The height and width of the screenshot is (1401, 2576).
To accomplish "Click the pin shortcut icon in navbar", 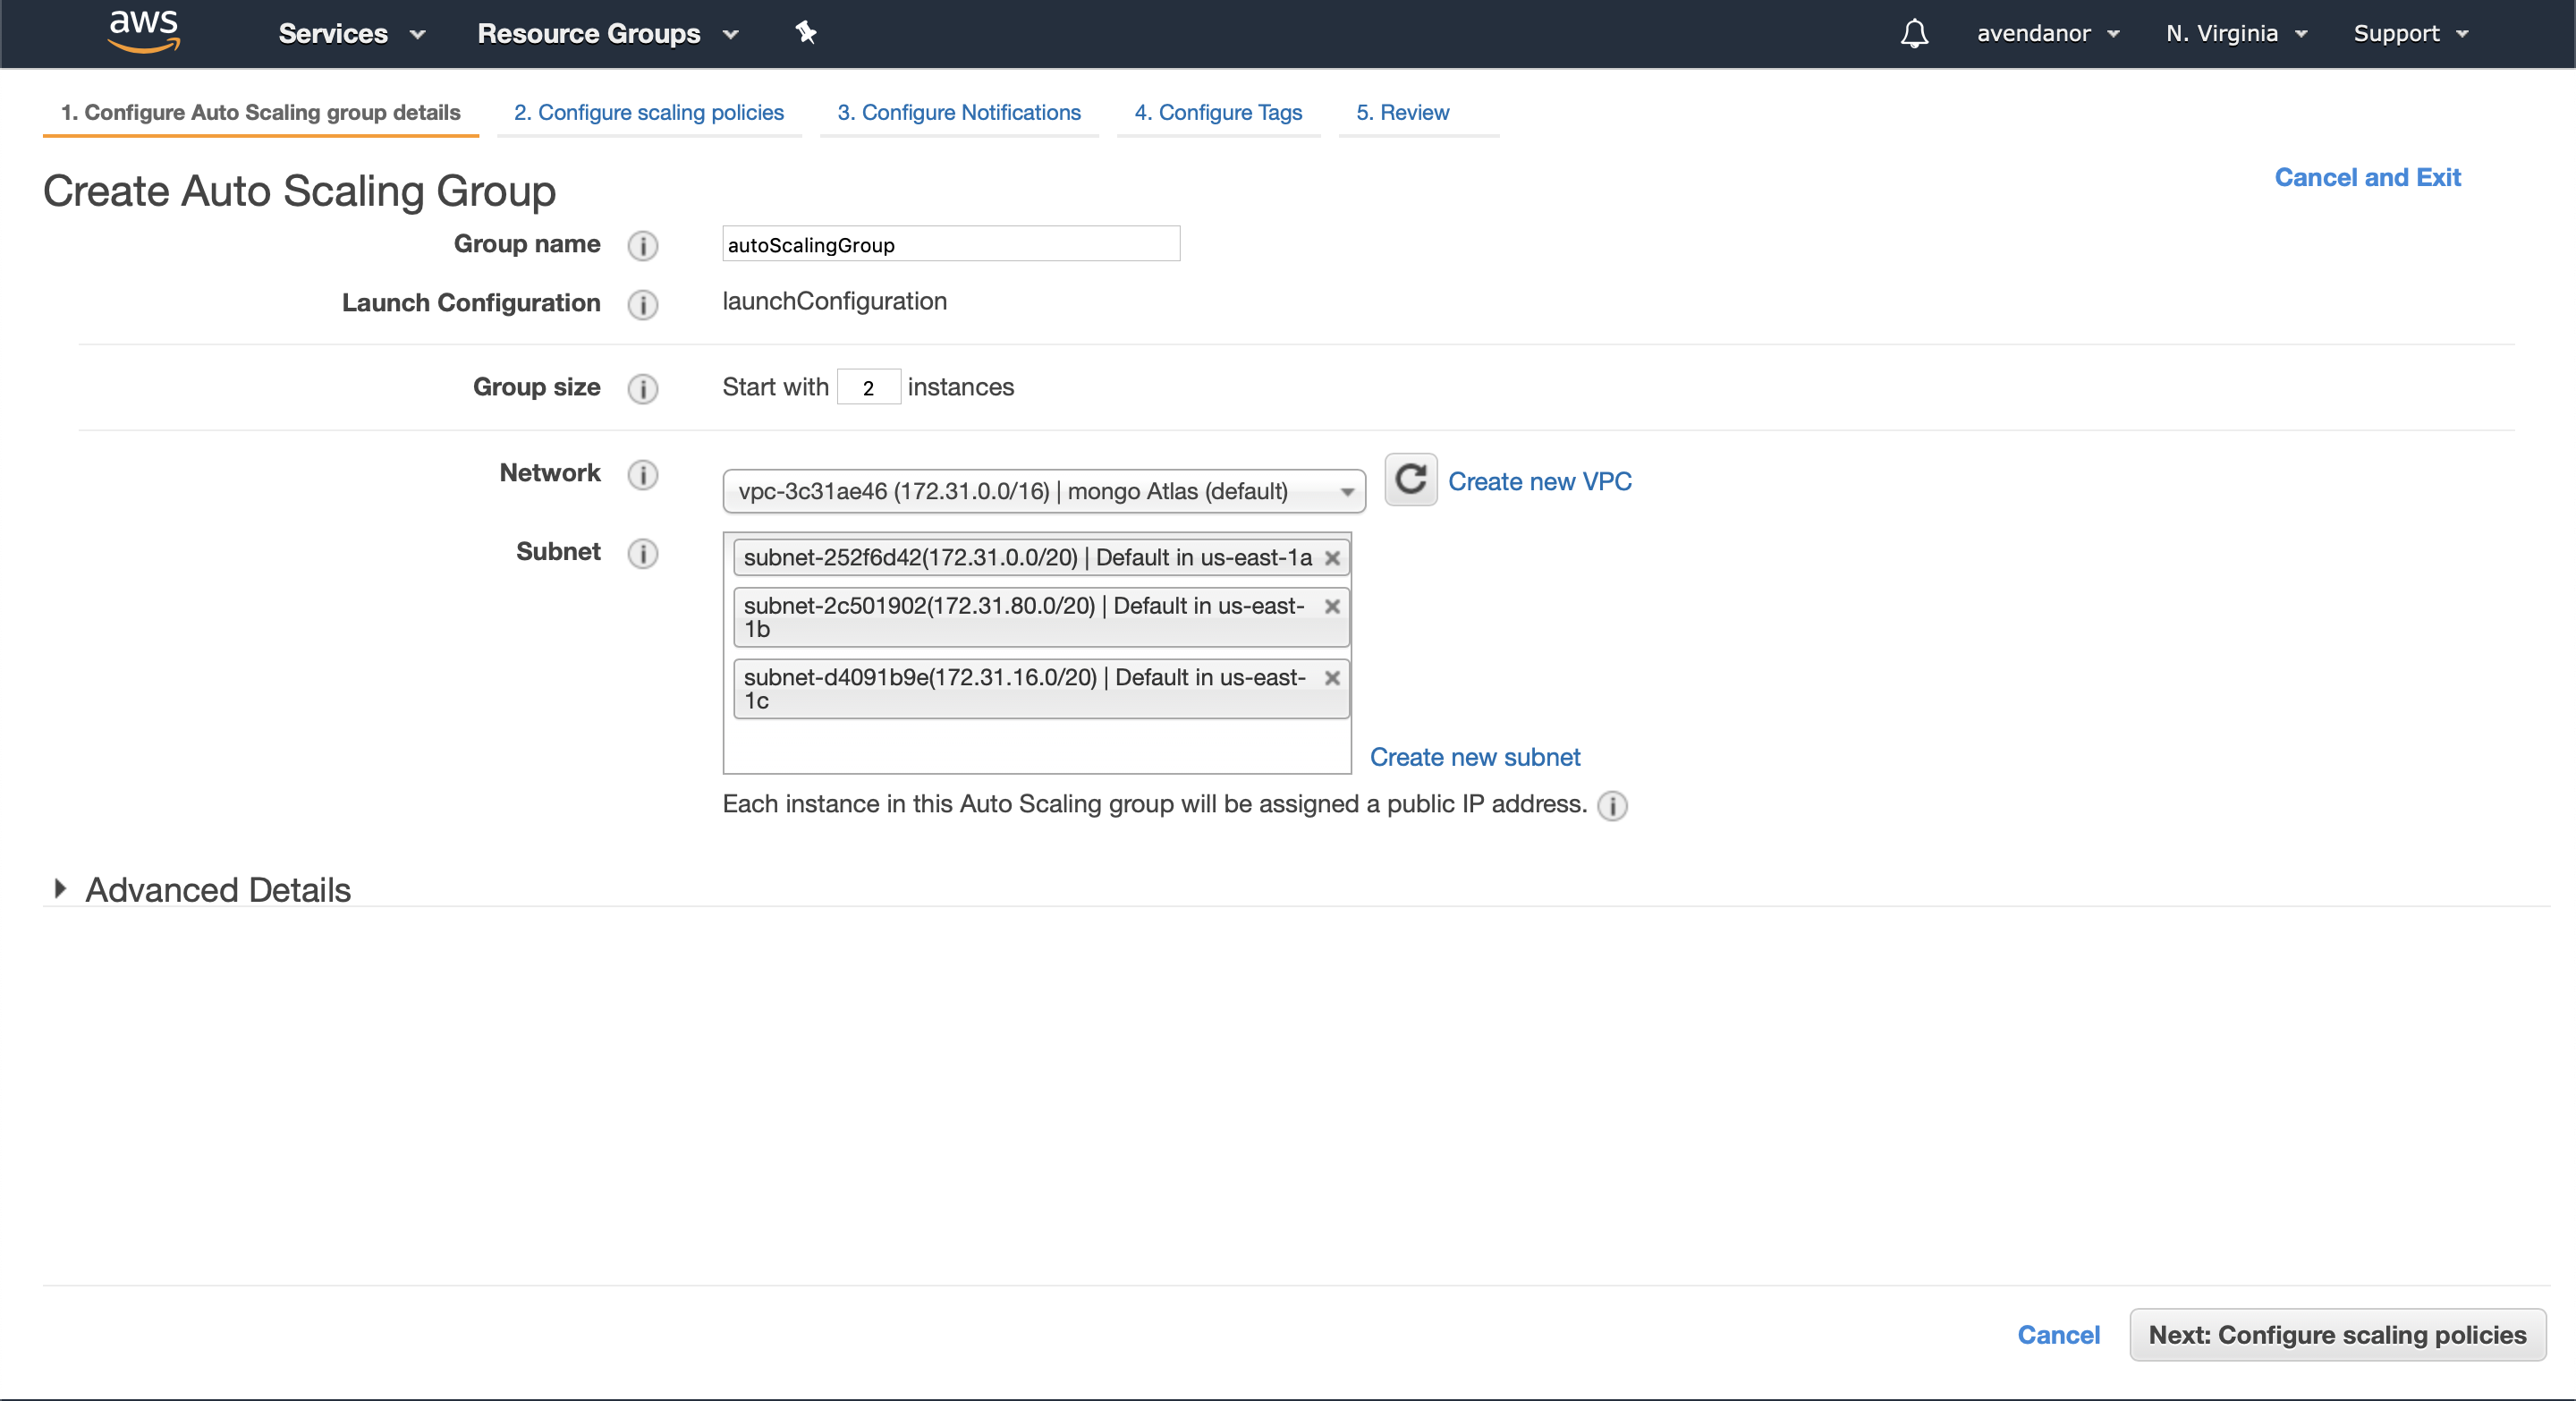I will (x=806, y=33).
